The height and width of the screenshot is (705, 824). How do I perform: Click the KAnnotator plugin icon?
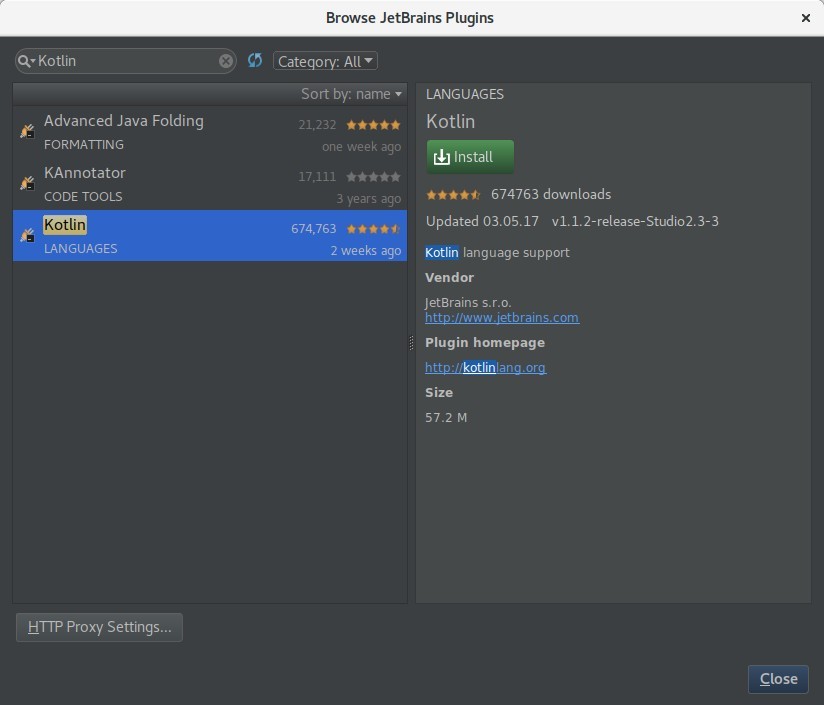(x=28, y=183)
